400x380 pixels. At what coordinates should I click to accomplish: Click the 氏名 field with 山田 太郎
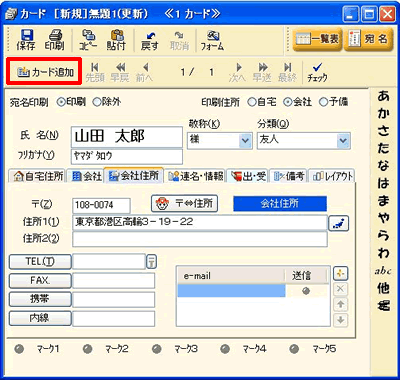click(x=127, y=137)
